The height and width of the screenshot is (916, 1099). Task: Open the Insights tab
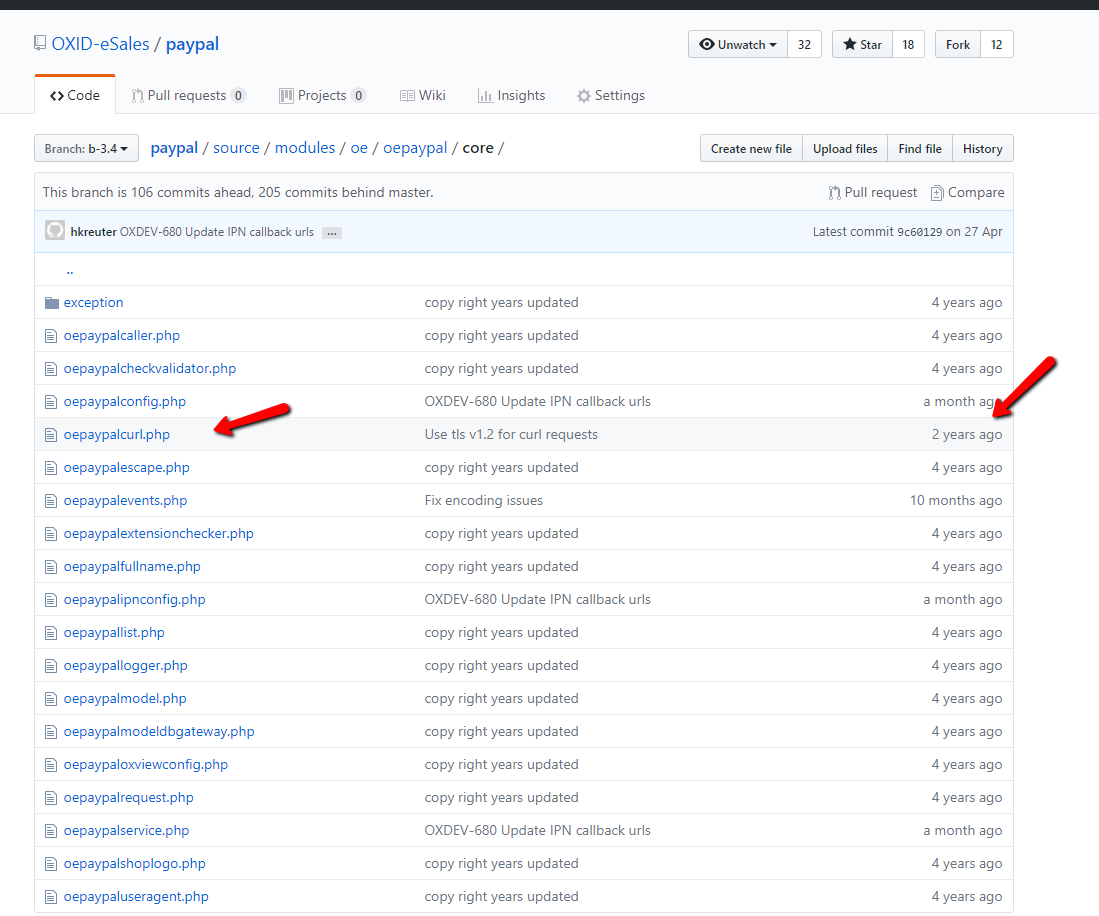(x=511, y=95)
